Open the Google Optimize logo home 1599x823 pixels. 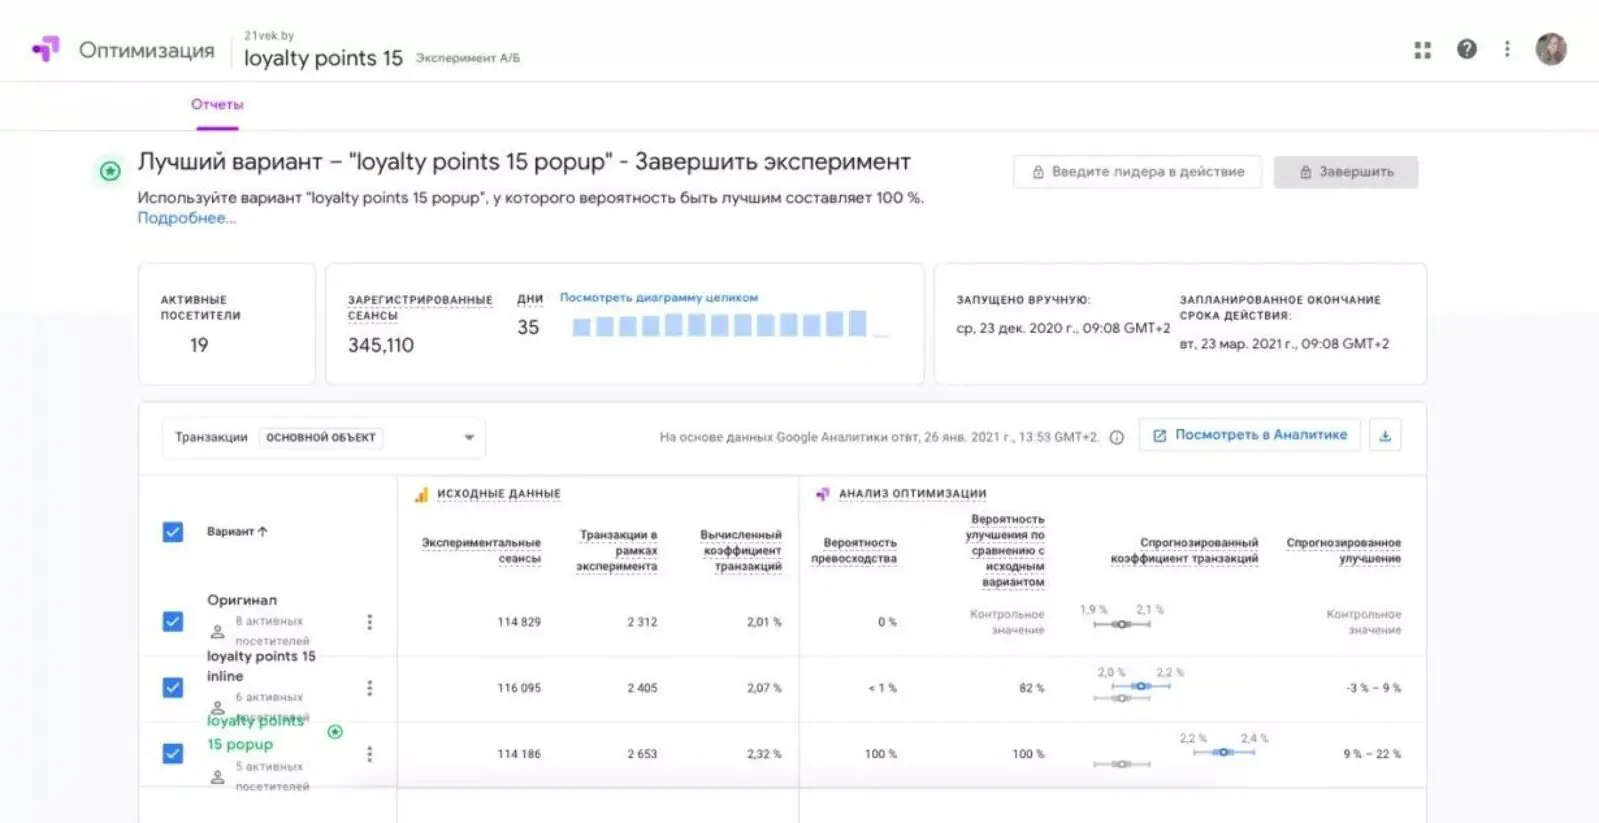[x=46, y=49]
